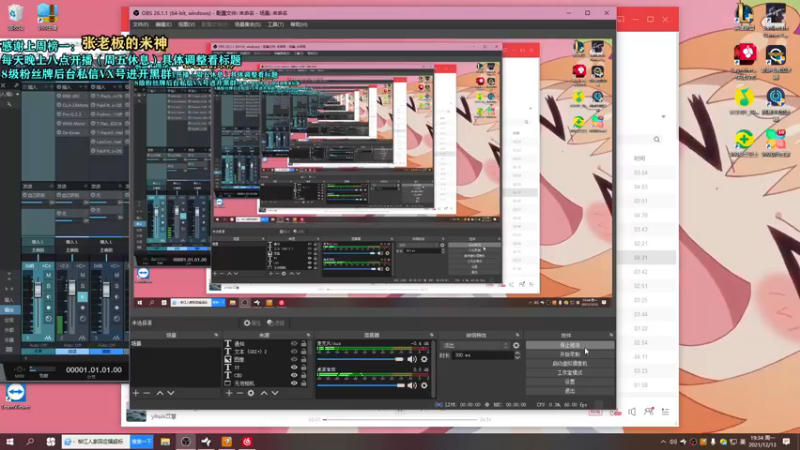The height and width of the screenshot is (450, 800).
Task: Open desktop audio gear settings in mixer
Action: [424, 385]
